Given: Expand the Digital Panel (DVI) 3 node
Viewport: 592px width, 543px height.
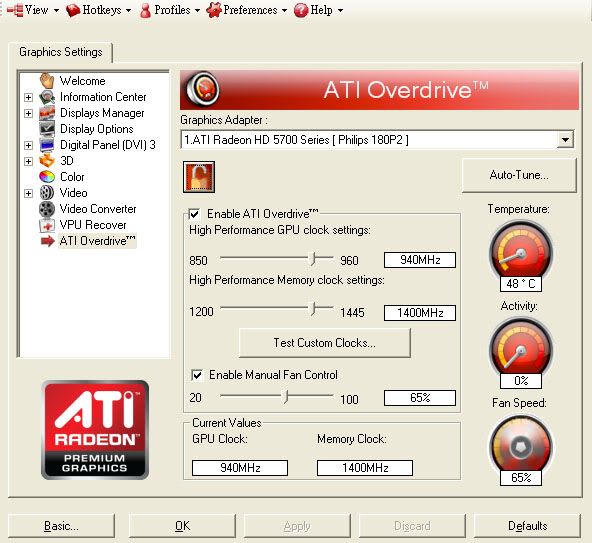Looking at the screenshot, I should [x=28, y=145].
